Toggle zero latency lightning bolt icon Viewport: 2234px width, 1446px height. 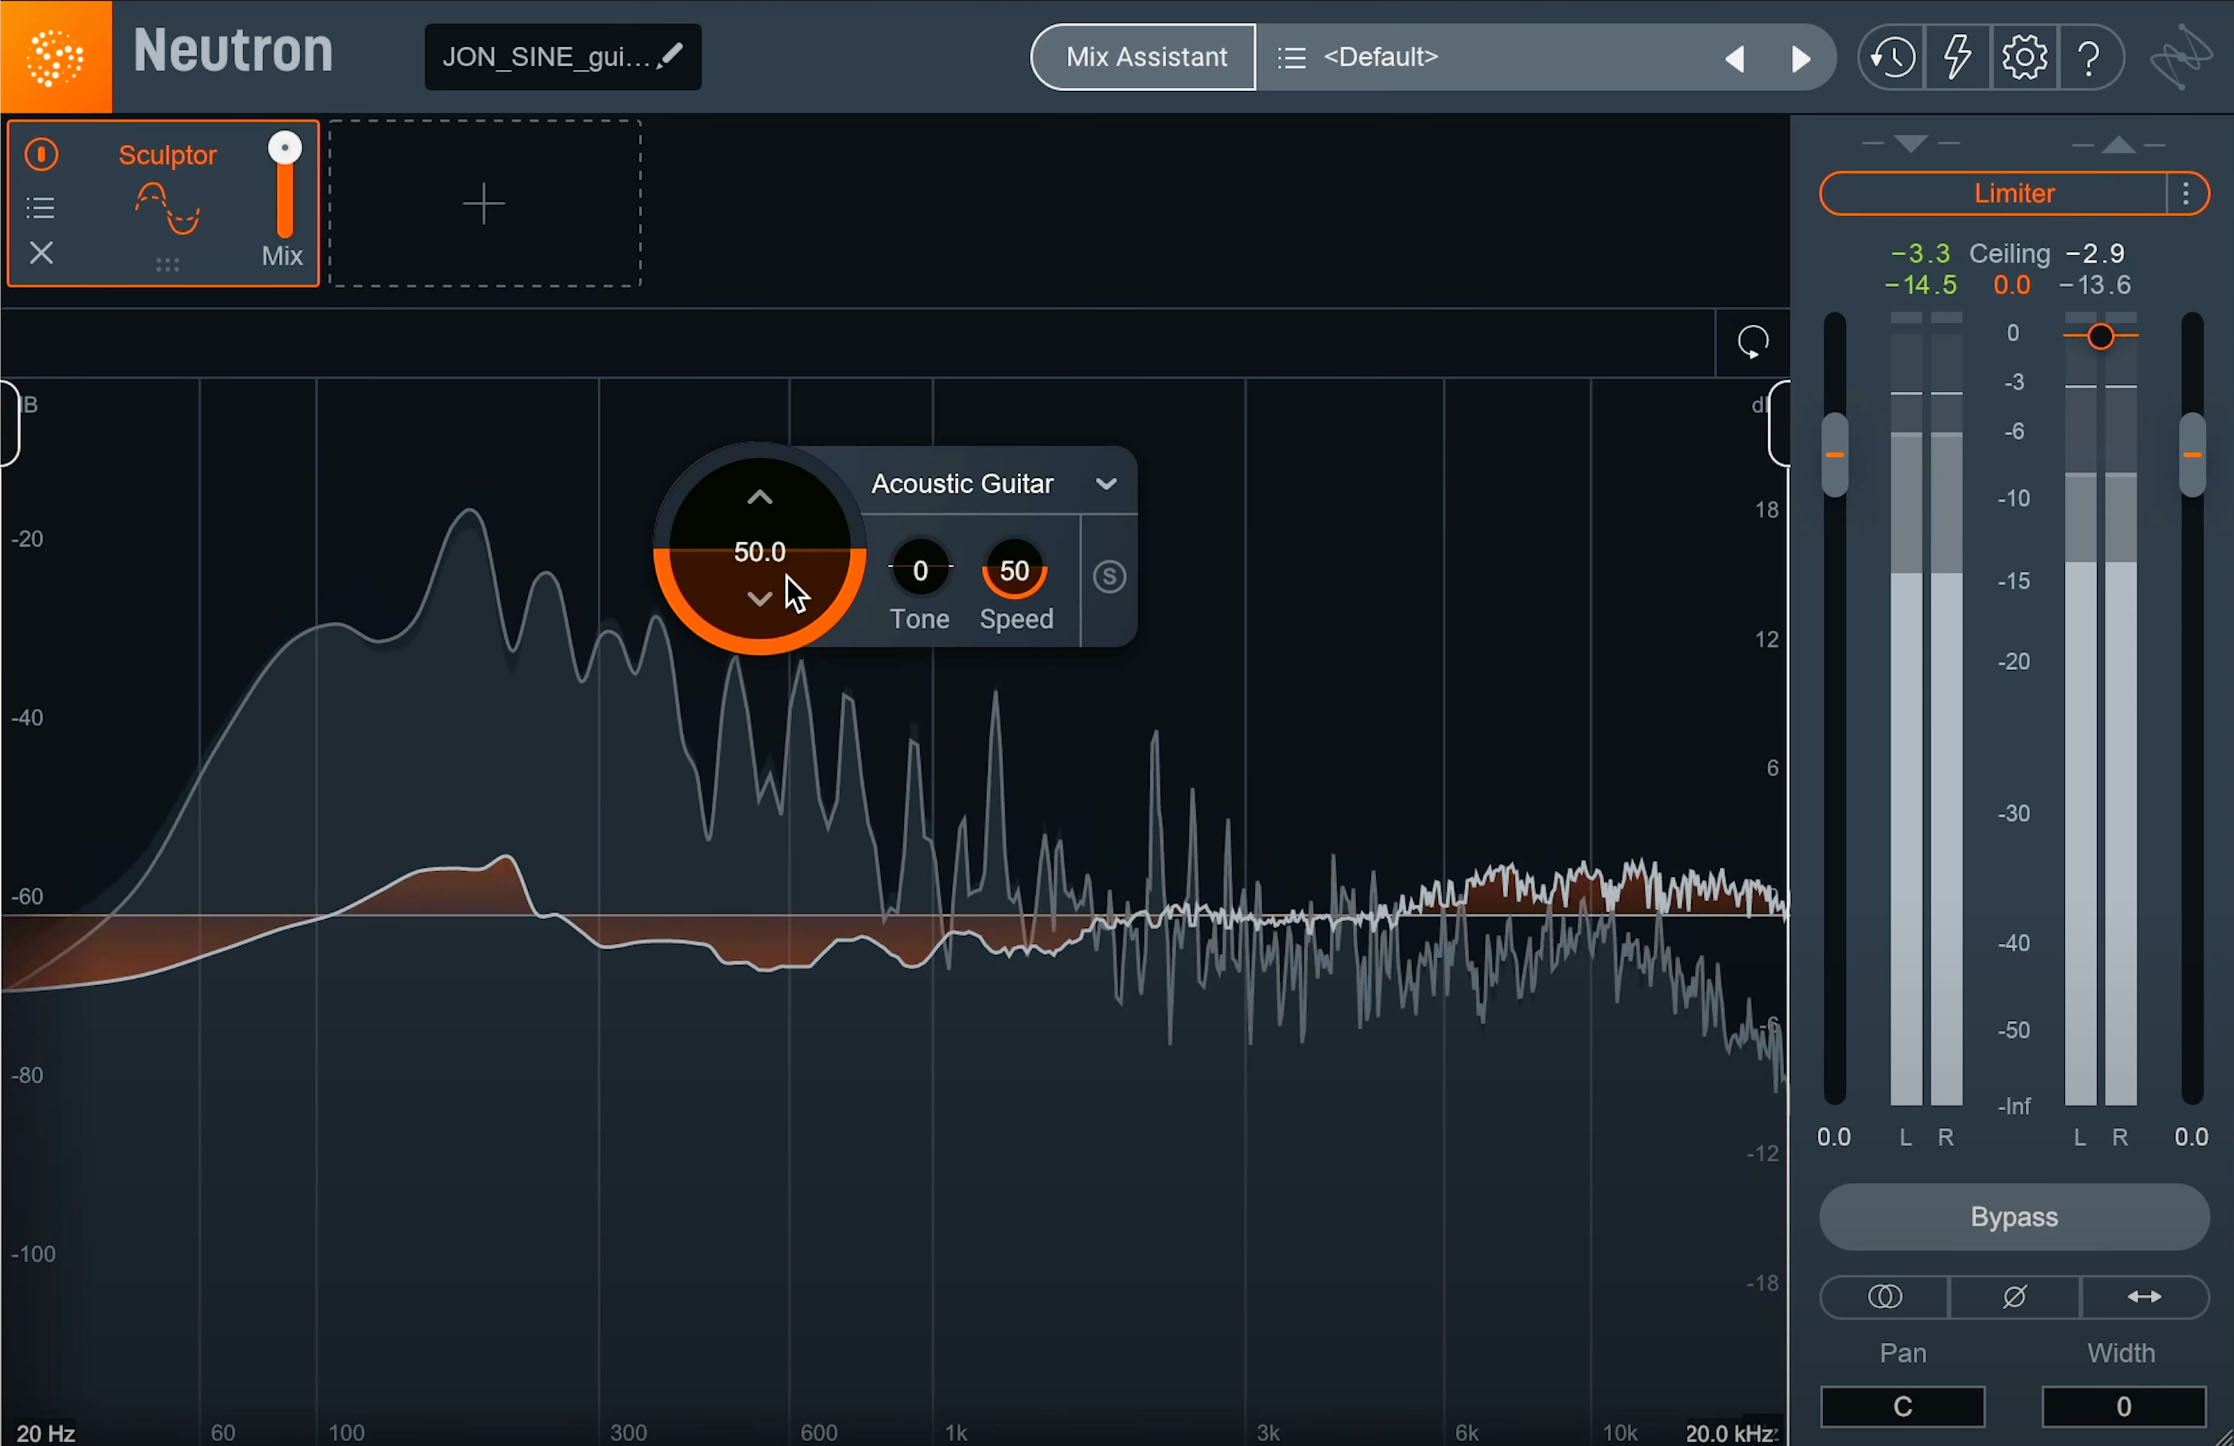tap(1957, 57)
